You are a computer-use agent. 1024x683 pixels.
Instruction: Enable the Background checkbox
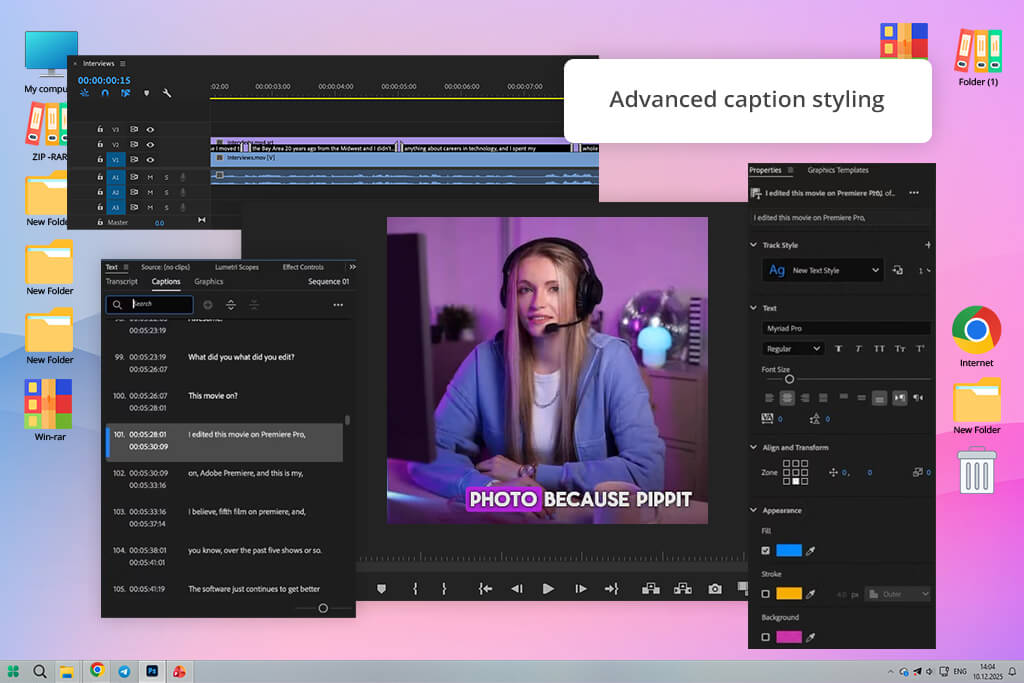pyautogui.click(x=765, y=637)
